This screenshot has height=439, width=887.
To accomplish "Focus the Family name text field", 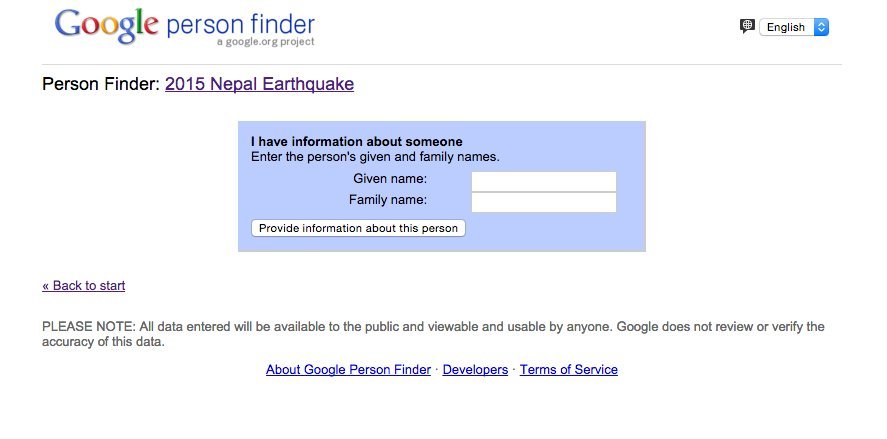I will tap(544, 203).
